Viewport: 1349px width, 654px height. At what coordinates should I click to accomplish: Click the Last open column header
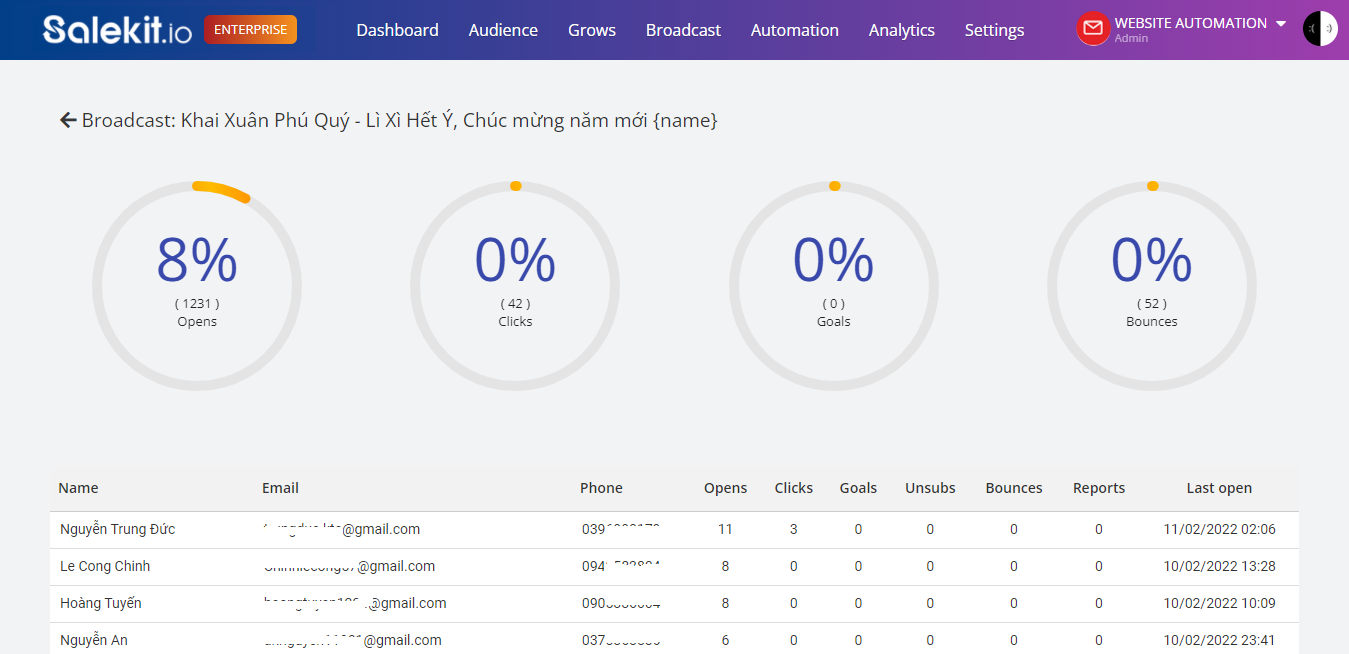[1219, 488]
